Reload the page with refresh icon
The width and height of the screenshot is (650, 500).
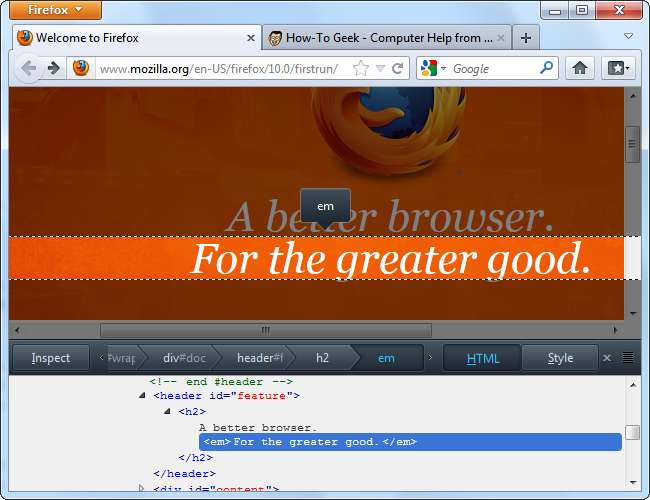point(398,68)
